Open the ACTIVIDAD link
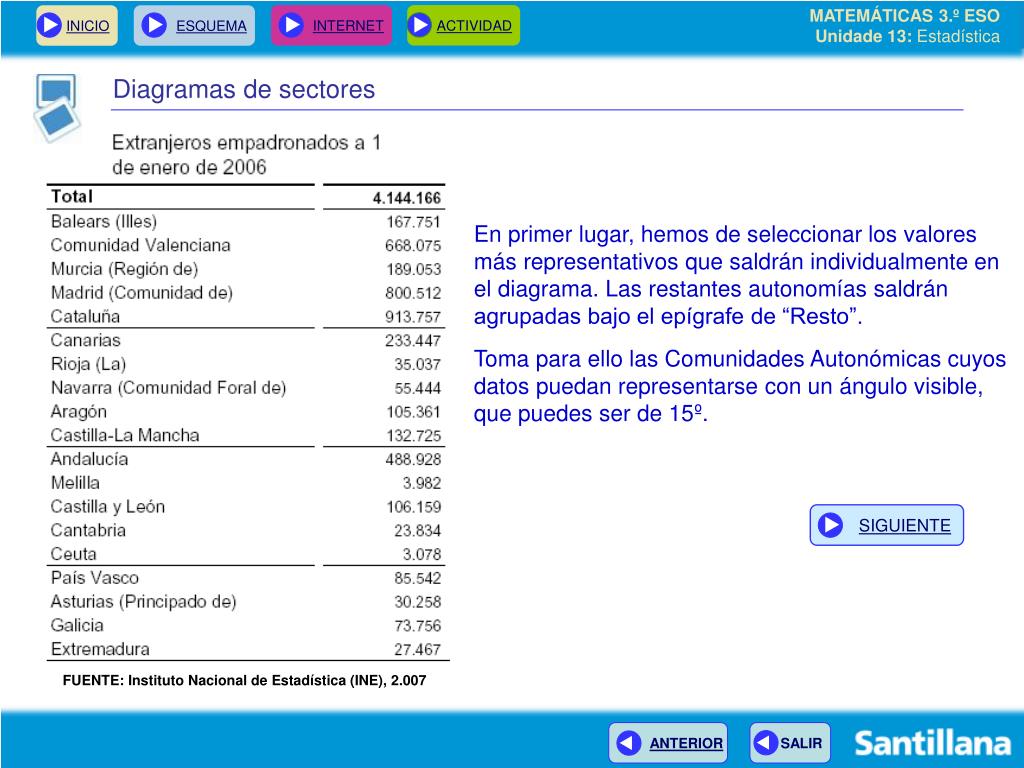Image resolution: width=1024 pixels, height=768 pixels. [474, 25]
